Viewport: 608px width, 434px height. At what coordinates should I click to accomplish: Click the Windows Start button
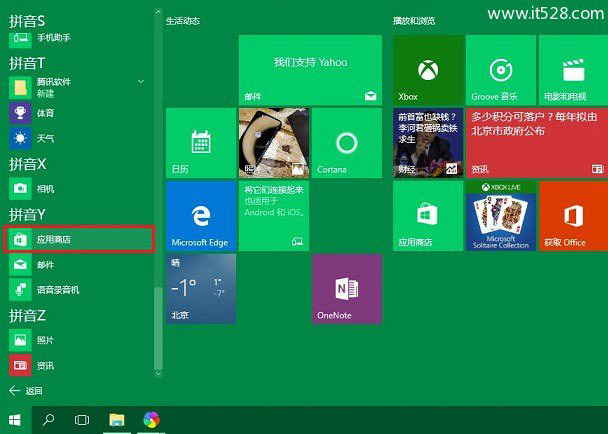[16, 420]
